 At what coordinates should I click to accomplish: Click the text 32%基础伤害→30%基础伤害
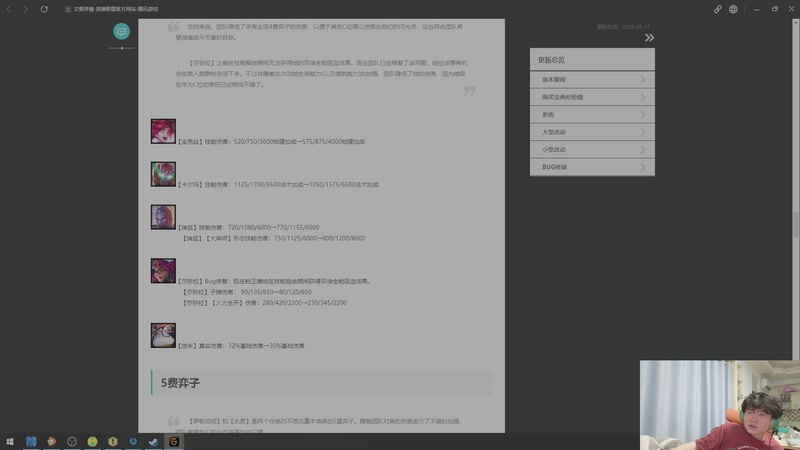click(x=266, y=346)
